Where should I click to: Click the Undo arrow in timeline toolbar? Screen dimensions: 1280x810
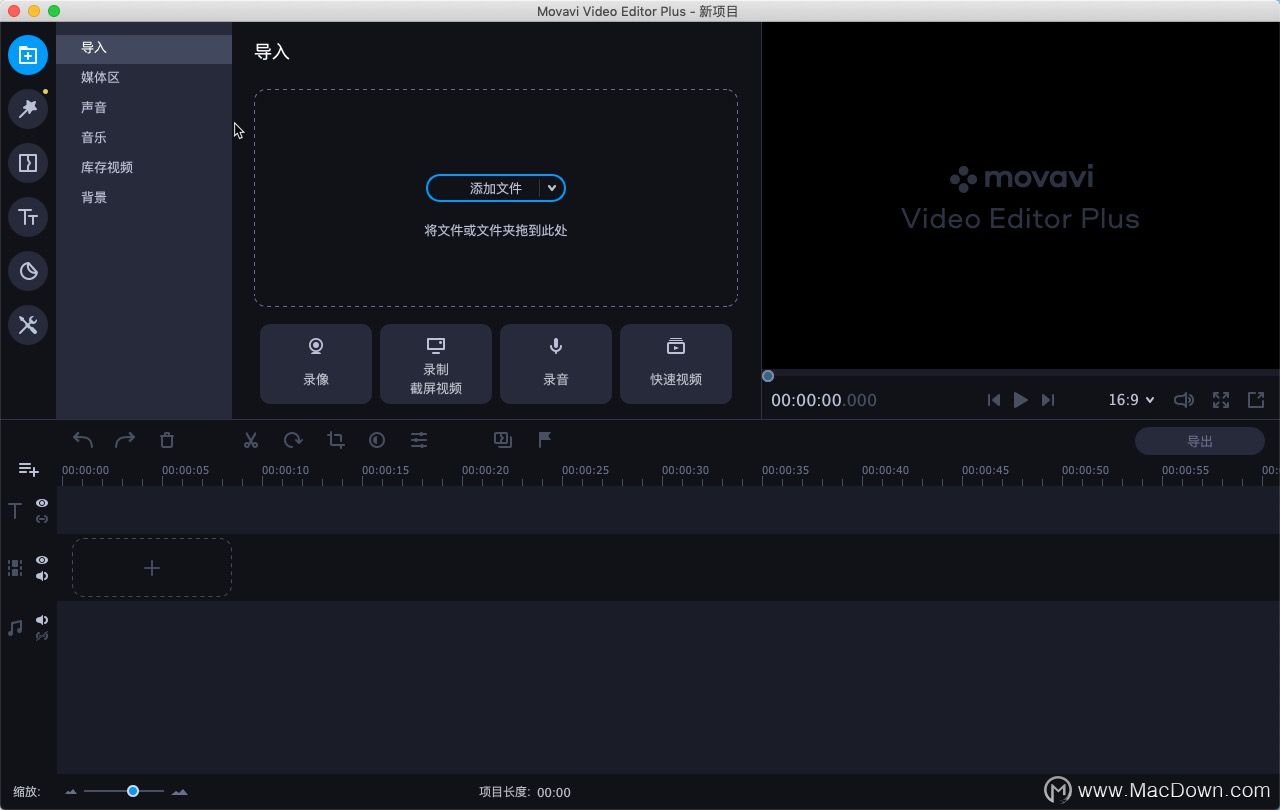[x=83, y=440]
